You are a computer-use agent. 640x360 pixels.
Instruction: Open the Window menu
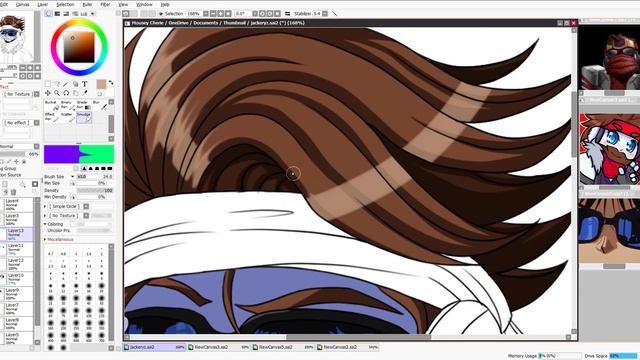[144, 4]
